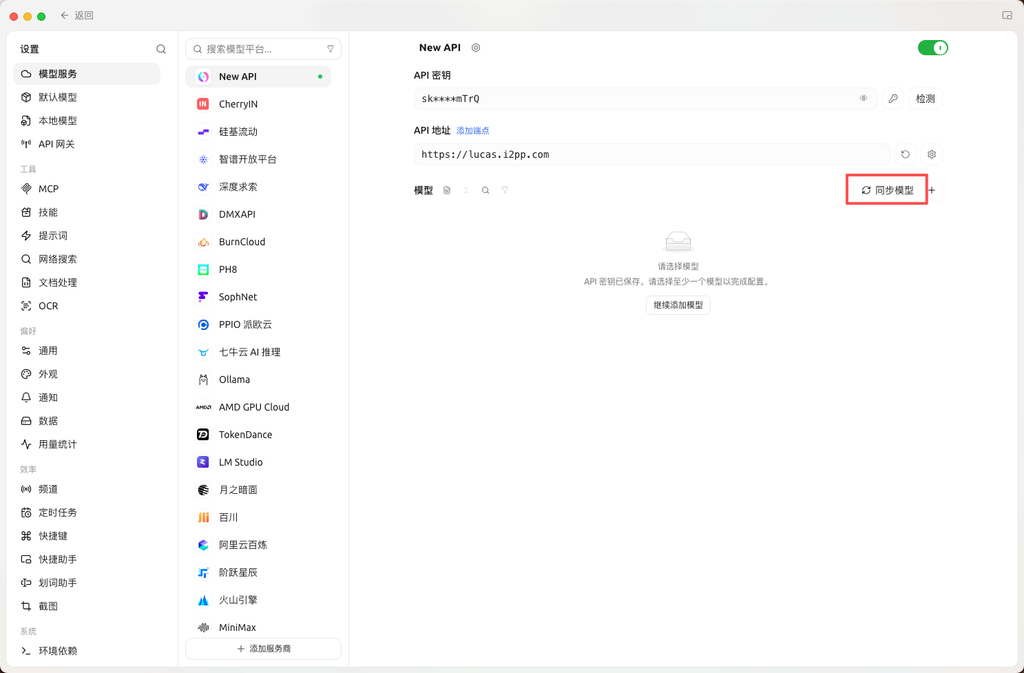The image size is (1024, 673).
Task: Open API 网关 settings section
Action: click(86, 144)
